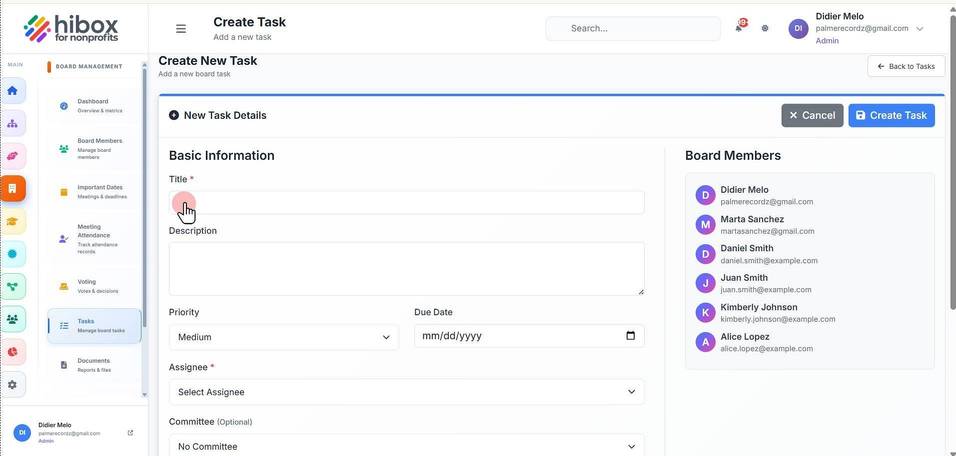Select Tasks menu item
The image size is (956, 456).
(x=94, y=326)
